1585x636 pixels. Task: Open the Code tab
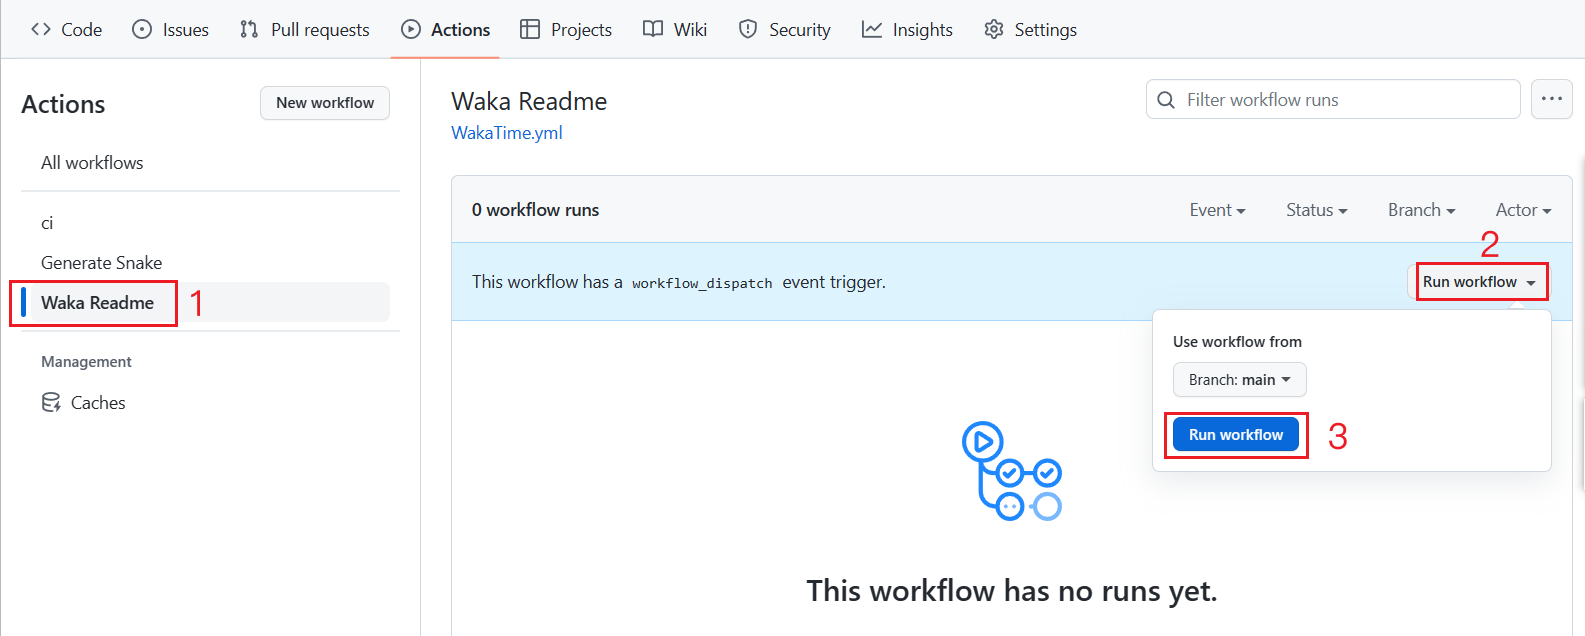tap(66, 30)
